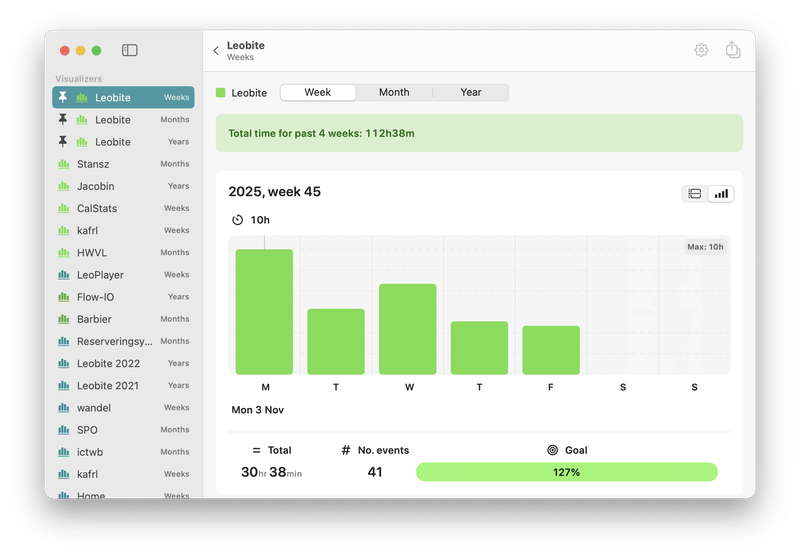Select Friday's bar in the chart
The image size is (800, 557).
click(551, 350)
